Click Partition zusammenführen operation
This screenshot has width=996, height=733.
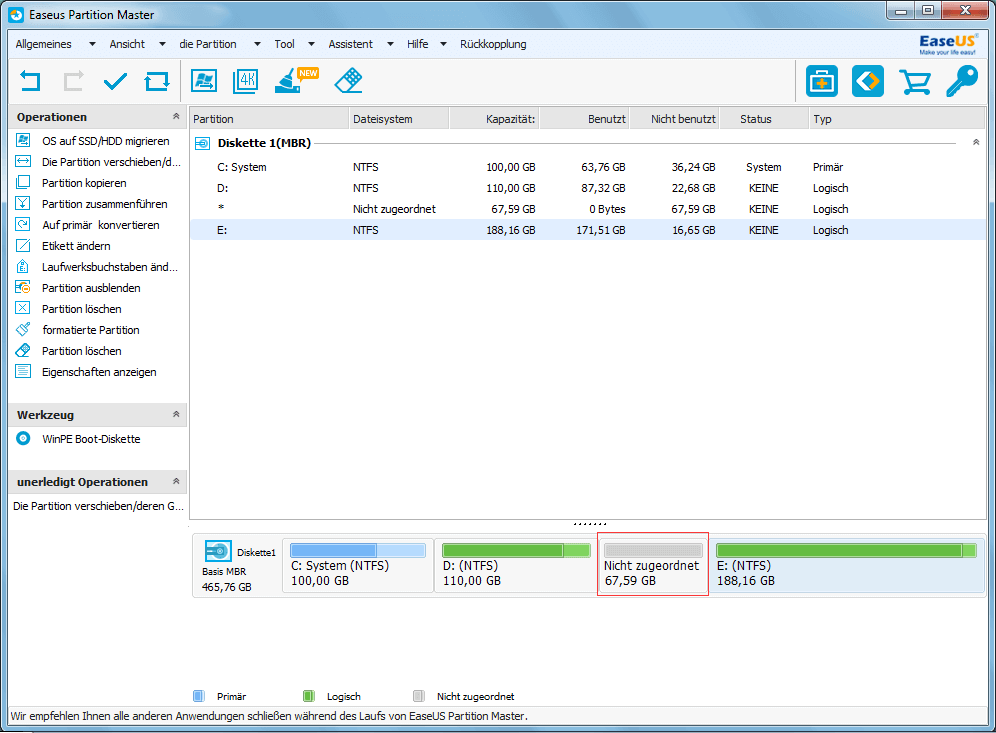click(105, 203)
